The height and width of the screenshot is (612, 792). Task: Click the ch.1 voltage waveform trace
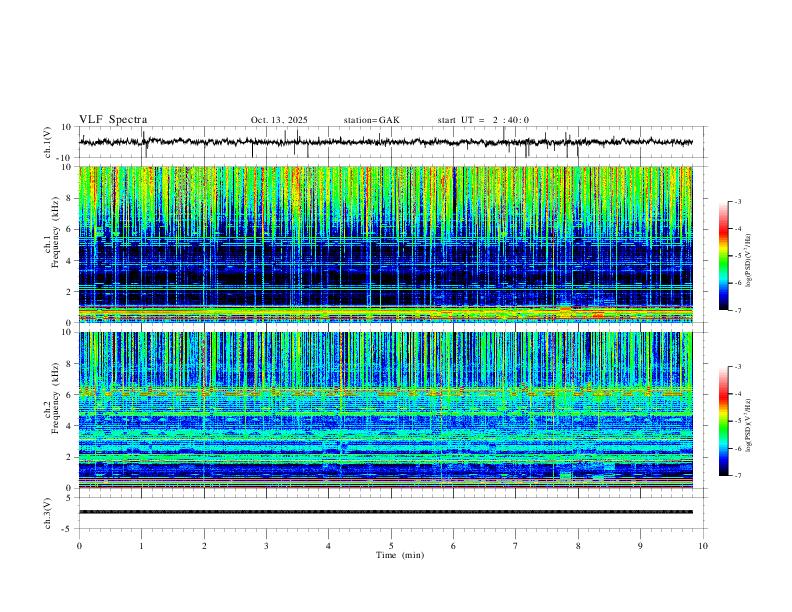click(385, 142)
